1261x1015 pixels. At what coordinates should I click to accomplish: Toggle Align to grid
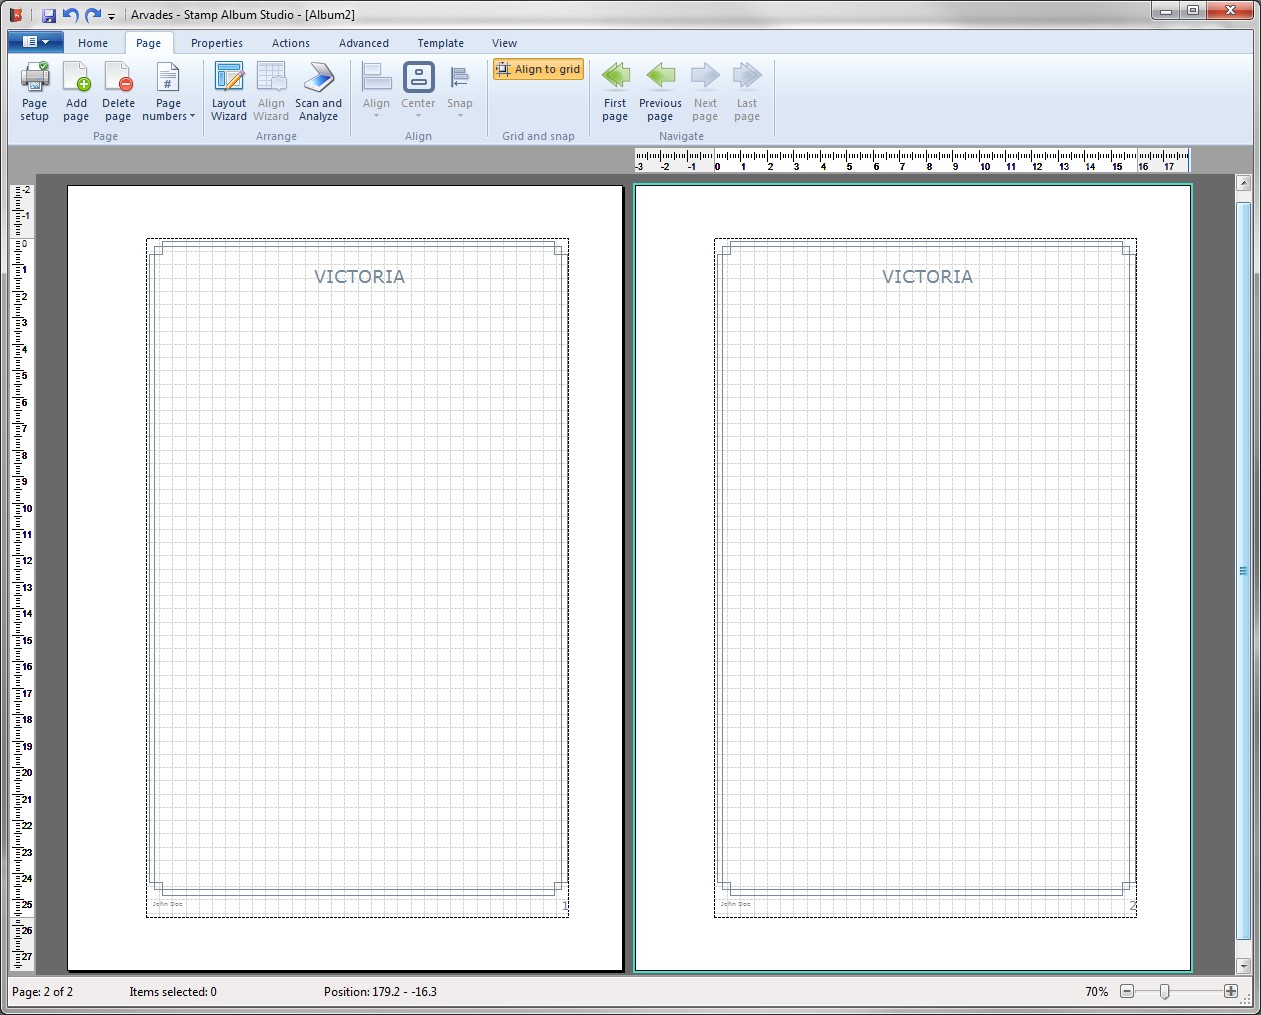[538, 69]
